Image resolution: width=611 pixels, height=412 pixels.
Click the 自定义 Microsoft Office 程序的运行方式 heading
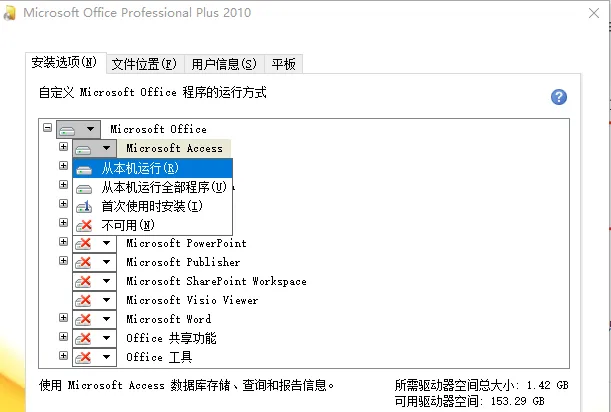(152, 93)
